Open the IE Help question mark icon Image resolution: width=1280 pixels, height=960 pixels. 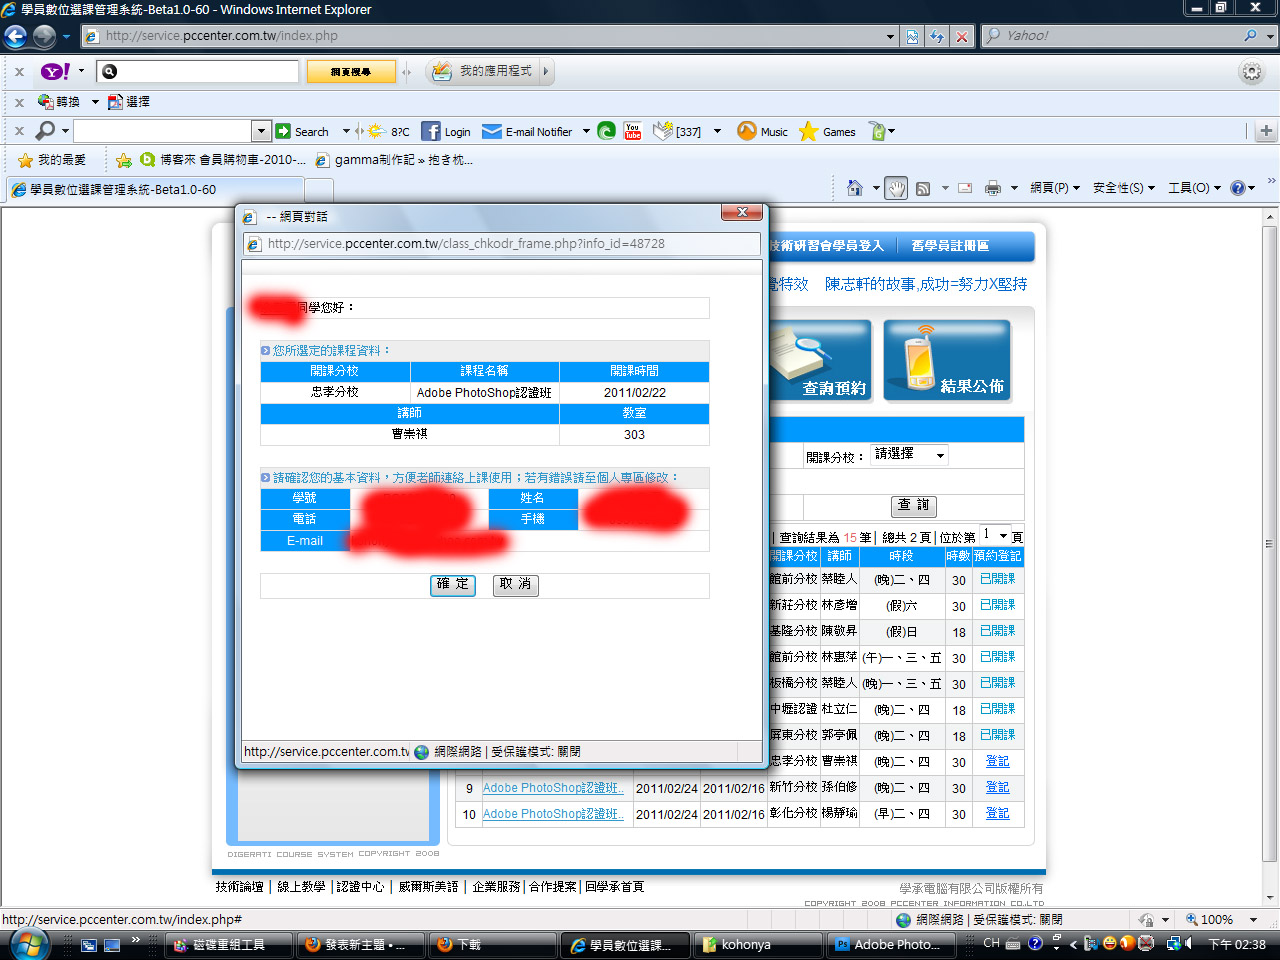click(x=1238, y=188)
